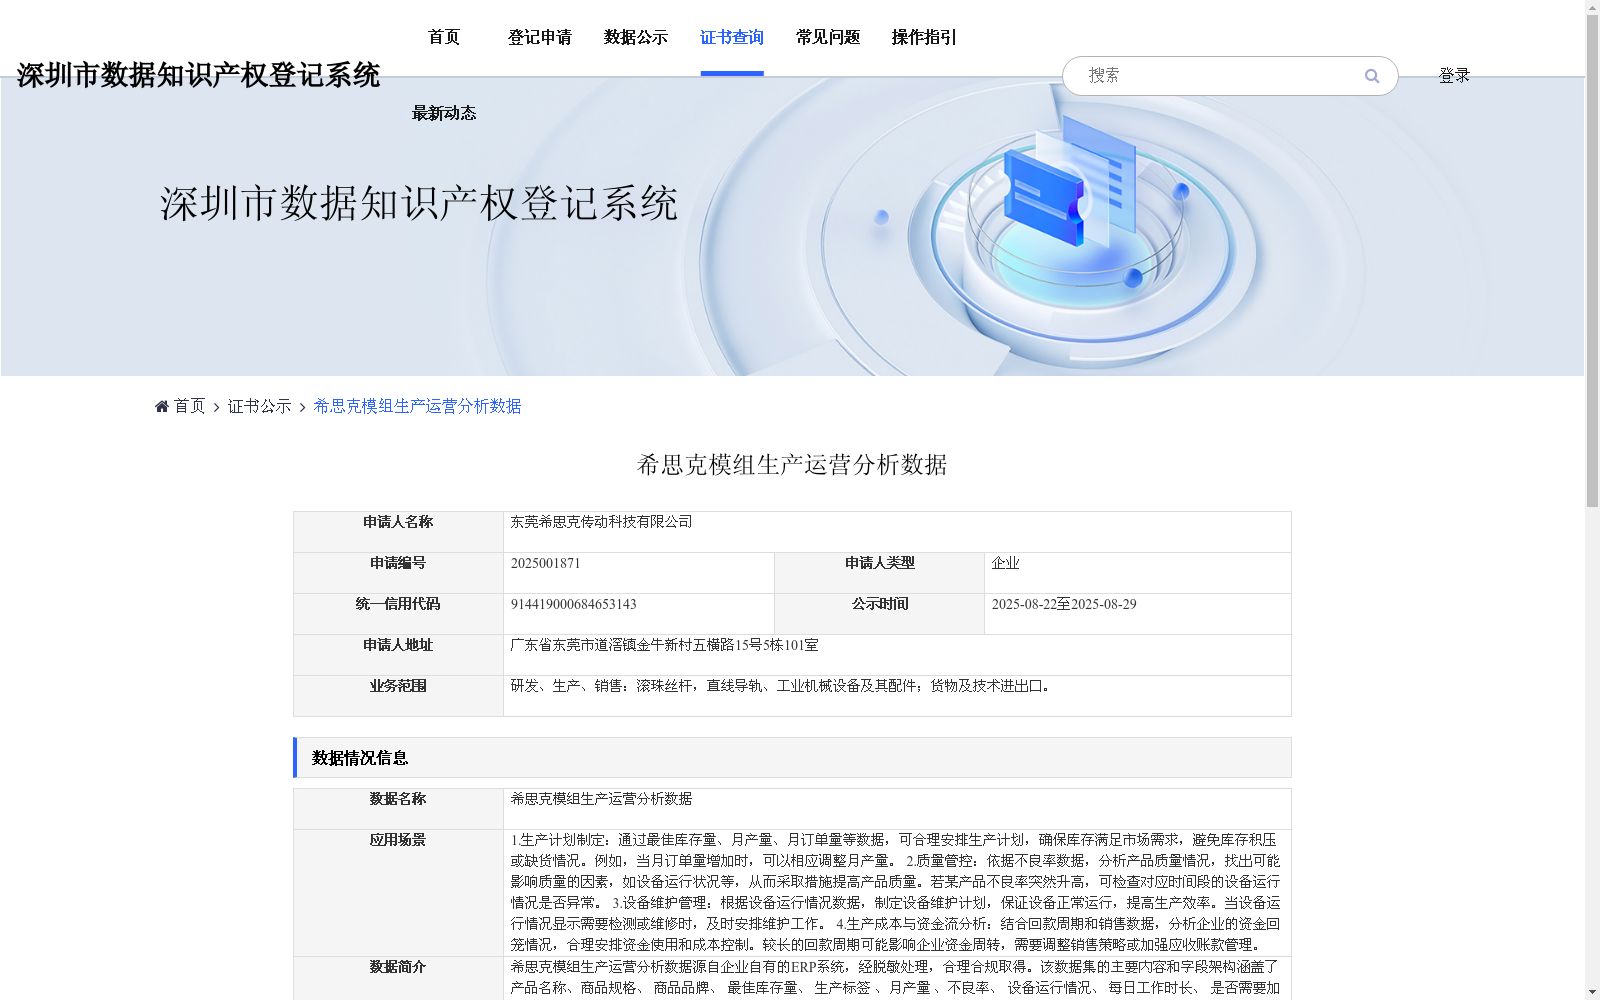Click the 公示时间 label cell
Viewport: 1600px width, 1000px height.
pyautogui.click(x=880, y=614)
